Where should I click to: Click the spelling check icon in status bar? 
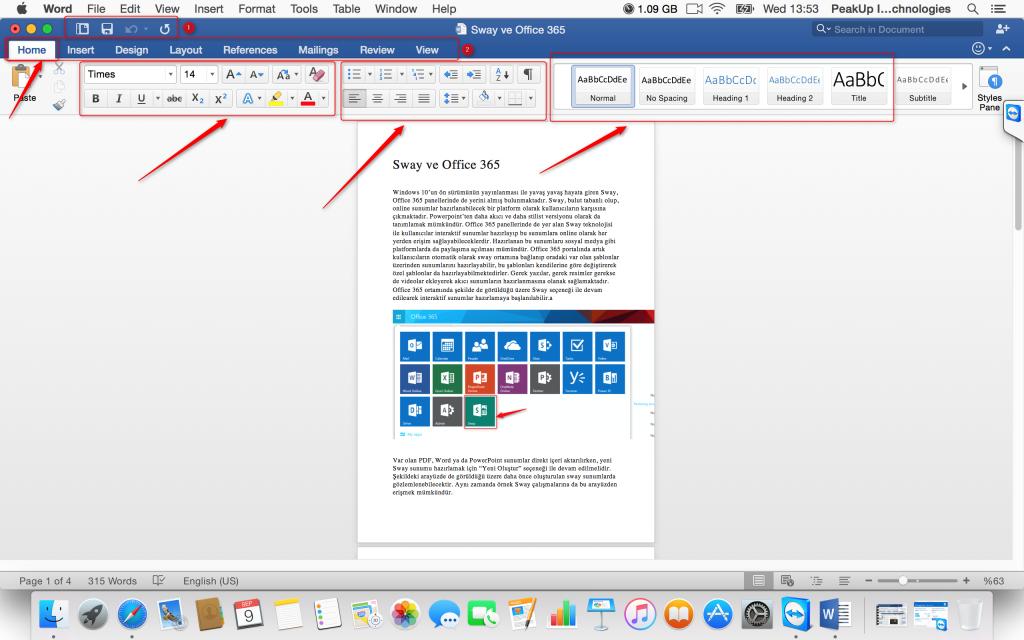tap(159, 581)
